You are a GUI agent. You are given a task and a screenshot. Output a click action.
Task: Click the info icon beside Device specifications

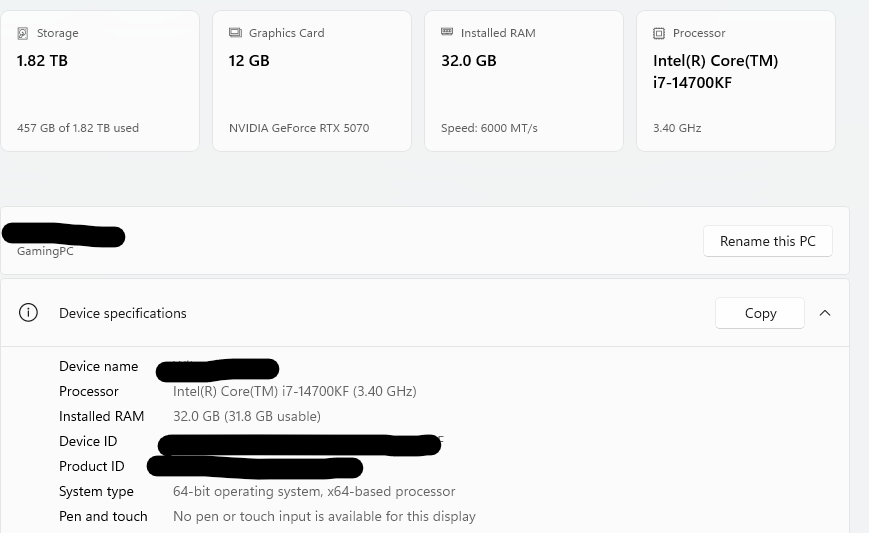coord(28,313)
